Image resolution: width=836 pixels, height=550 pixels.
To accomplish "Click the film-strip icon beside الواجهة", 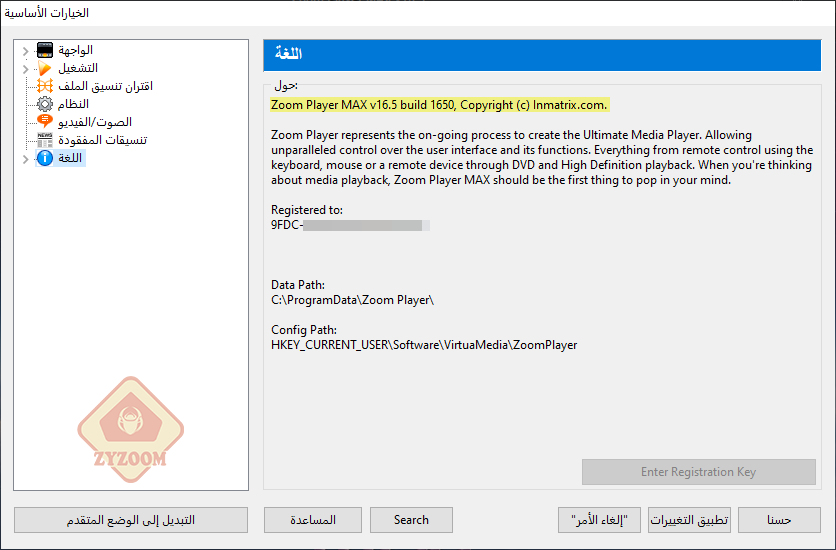I will click(x=45, y=50).
